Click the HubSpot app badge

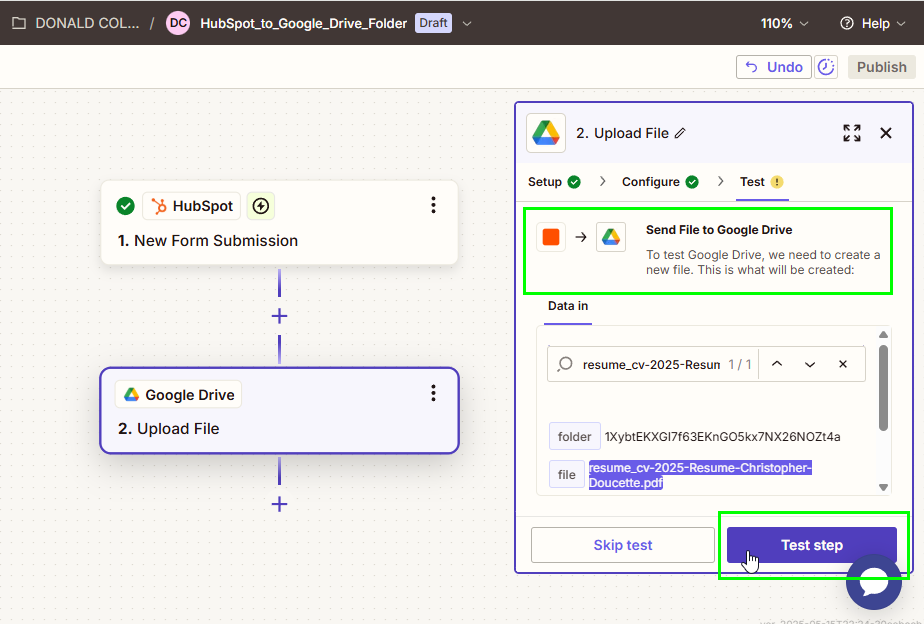(x=192, y=206)
